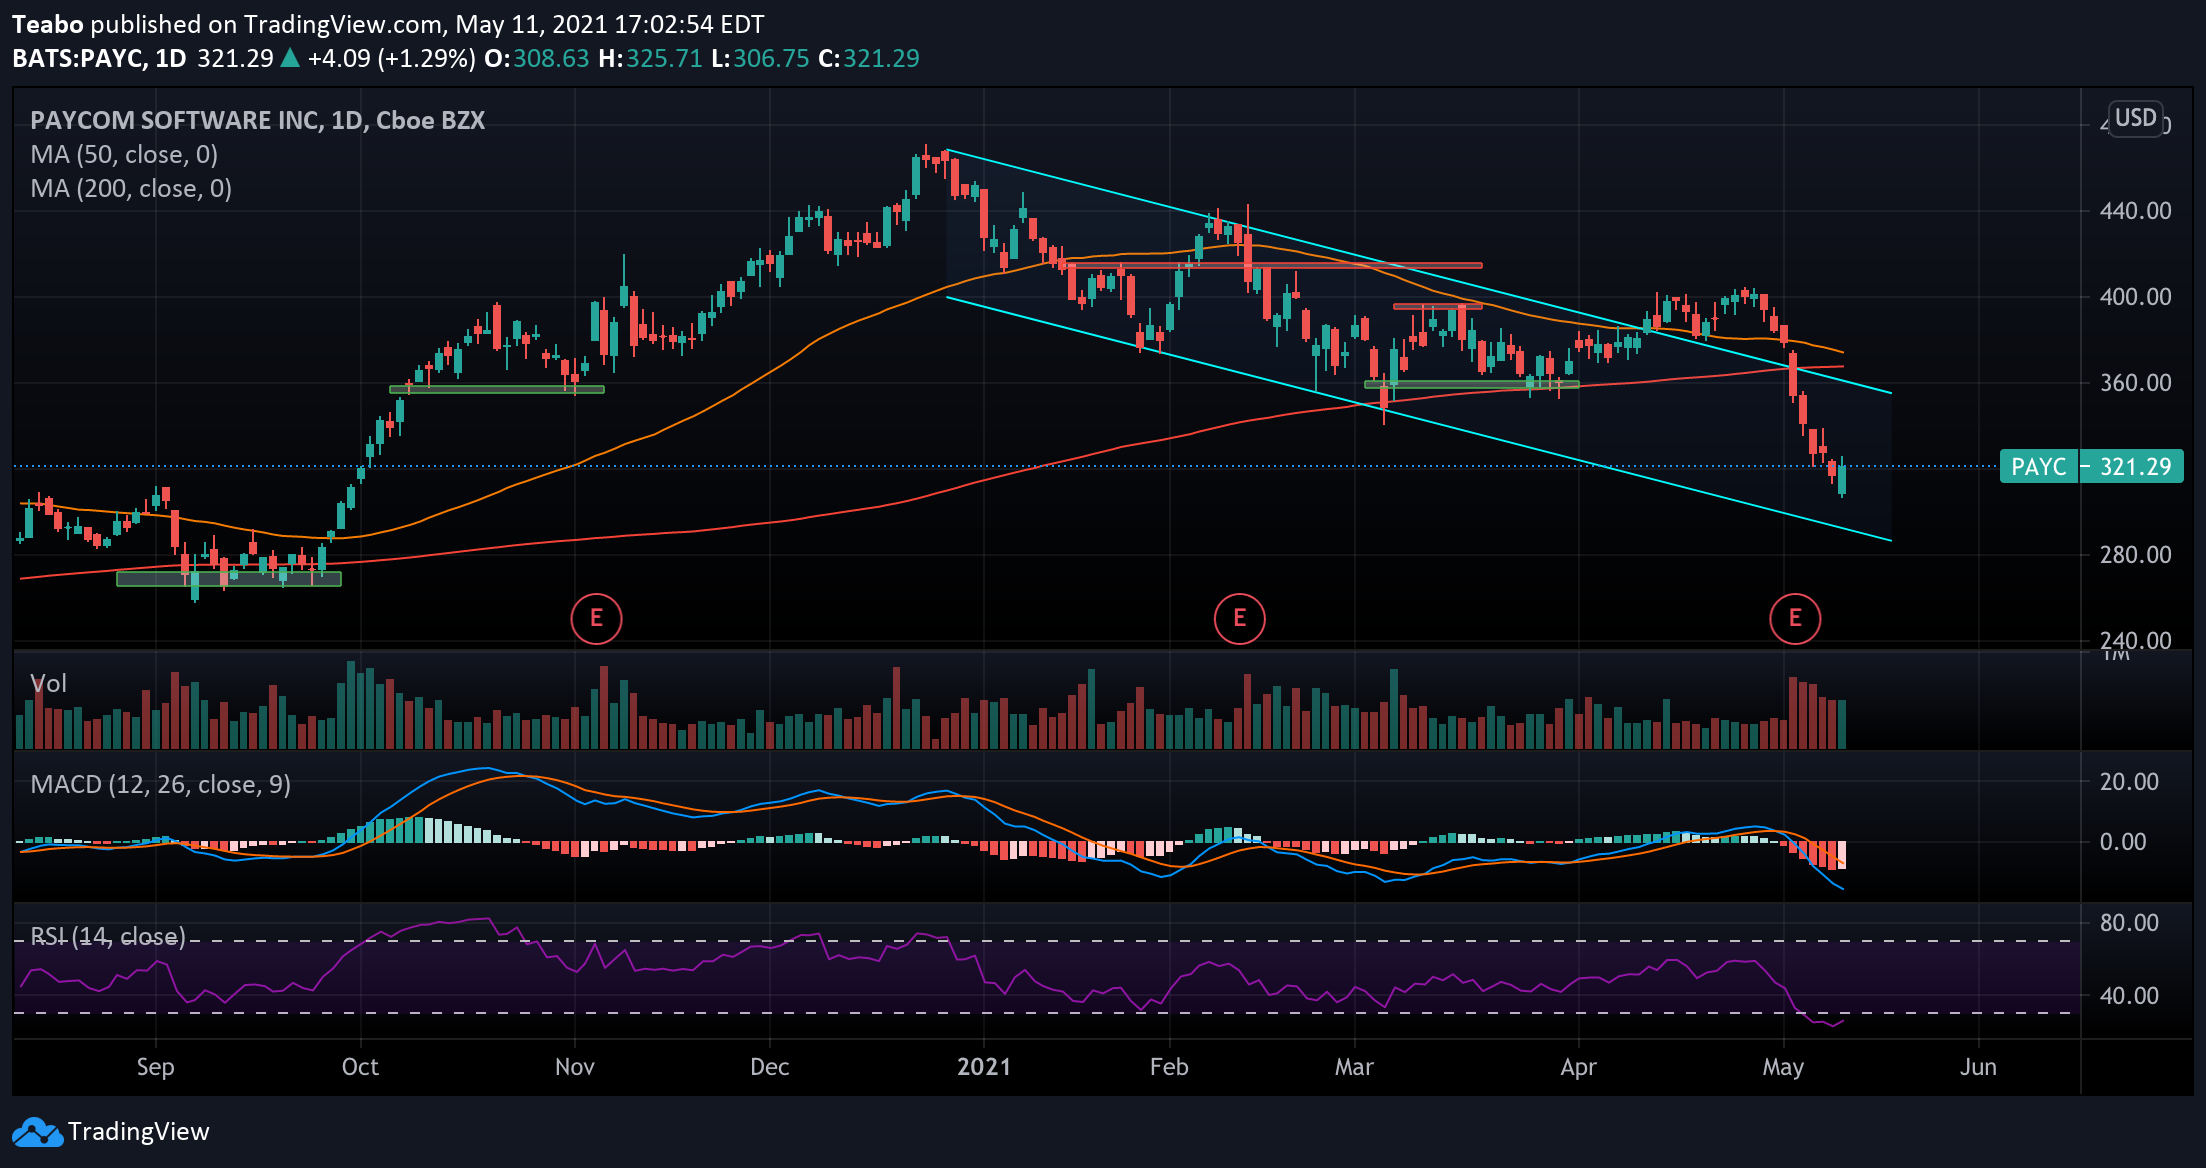Image resolution: width=2206 pixels, height=1168 pixels.
Task: Click the C:321.29 close value
Action: click(x=869, y=58)
